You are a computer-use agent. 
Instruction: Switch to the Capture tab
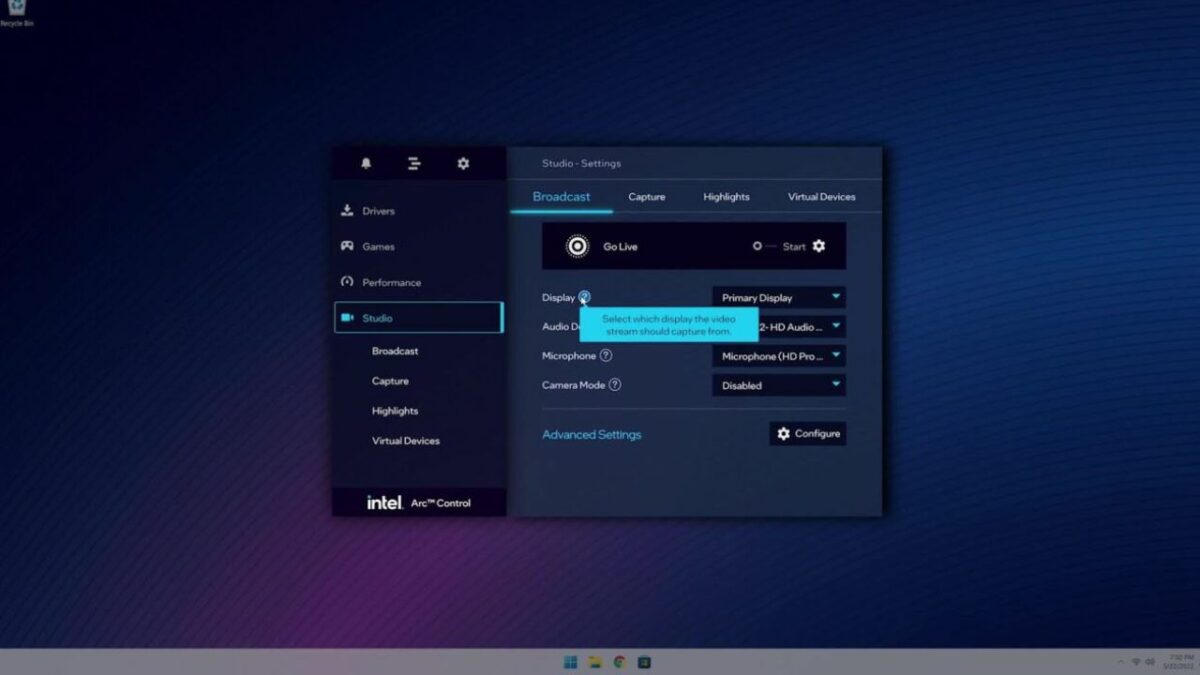pyautogui.click(x=646, y=196)
